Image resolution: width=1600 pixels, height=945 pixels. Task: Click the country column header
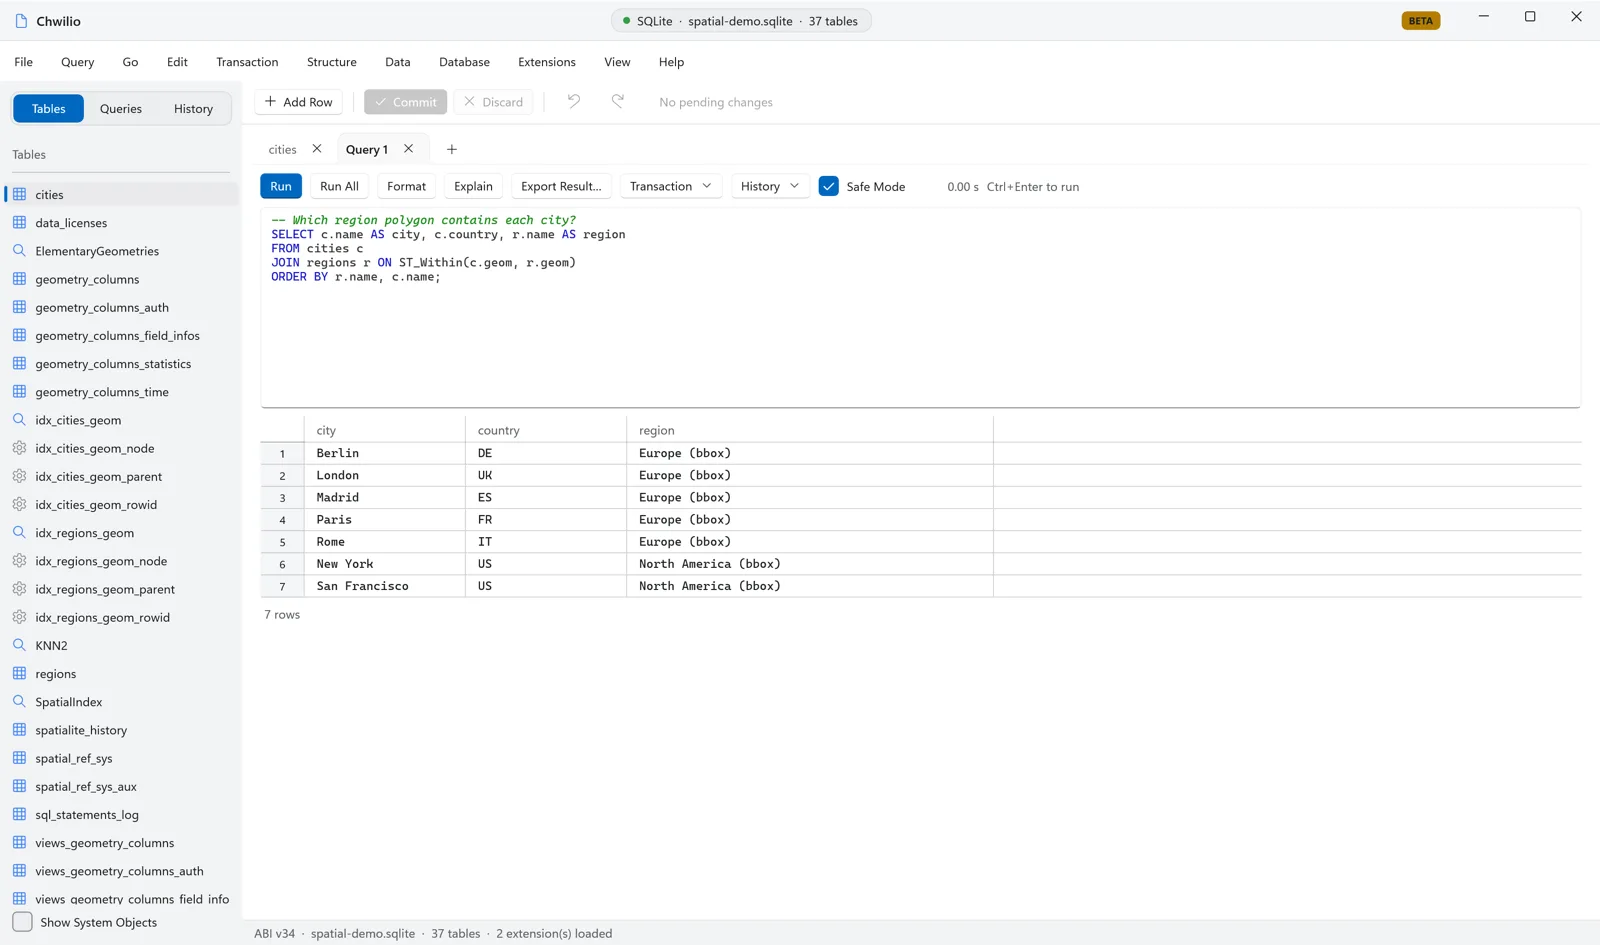coord(546,430)
